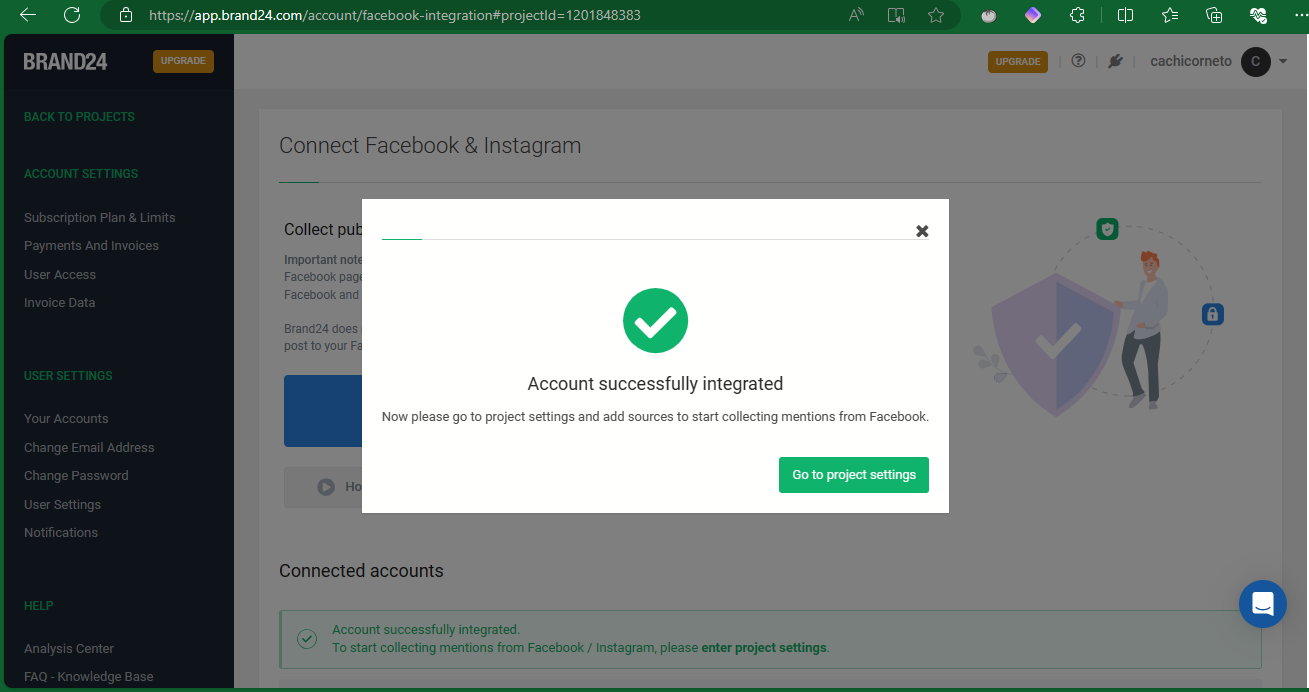Click the user avatar circle
The width and height of the screenshot is (1309, 692).
[x=1255, y=62]
